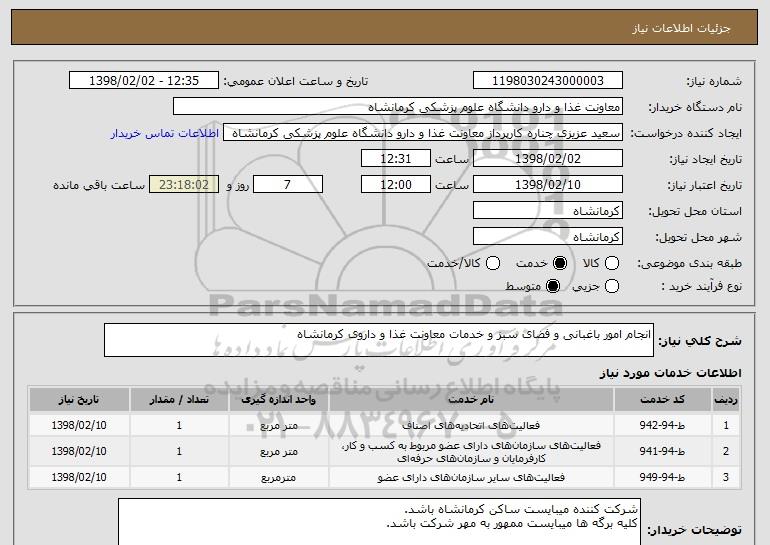
Task: Click label توضیحات خریدار
Action: [694, 531]
